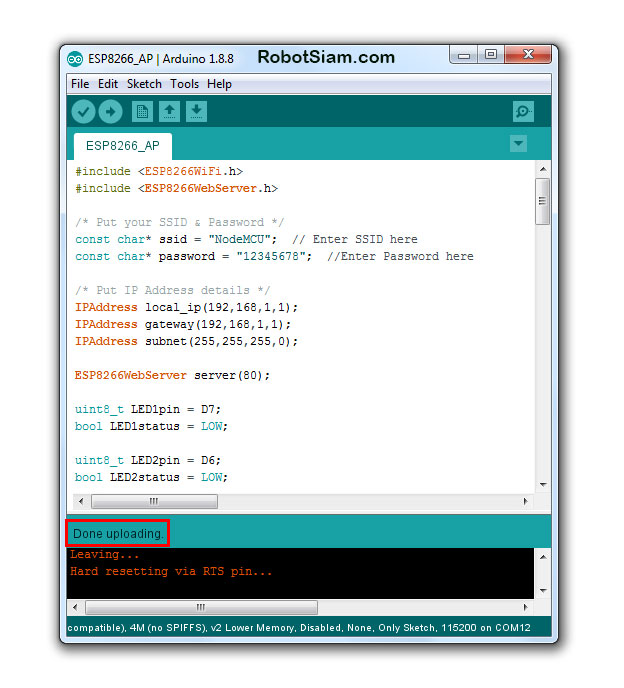Click the "//Enter Password here" comment

[x=401, y=256]
